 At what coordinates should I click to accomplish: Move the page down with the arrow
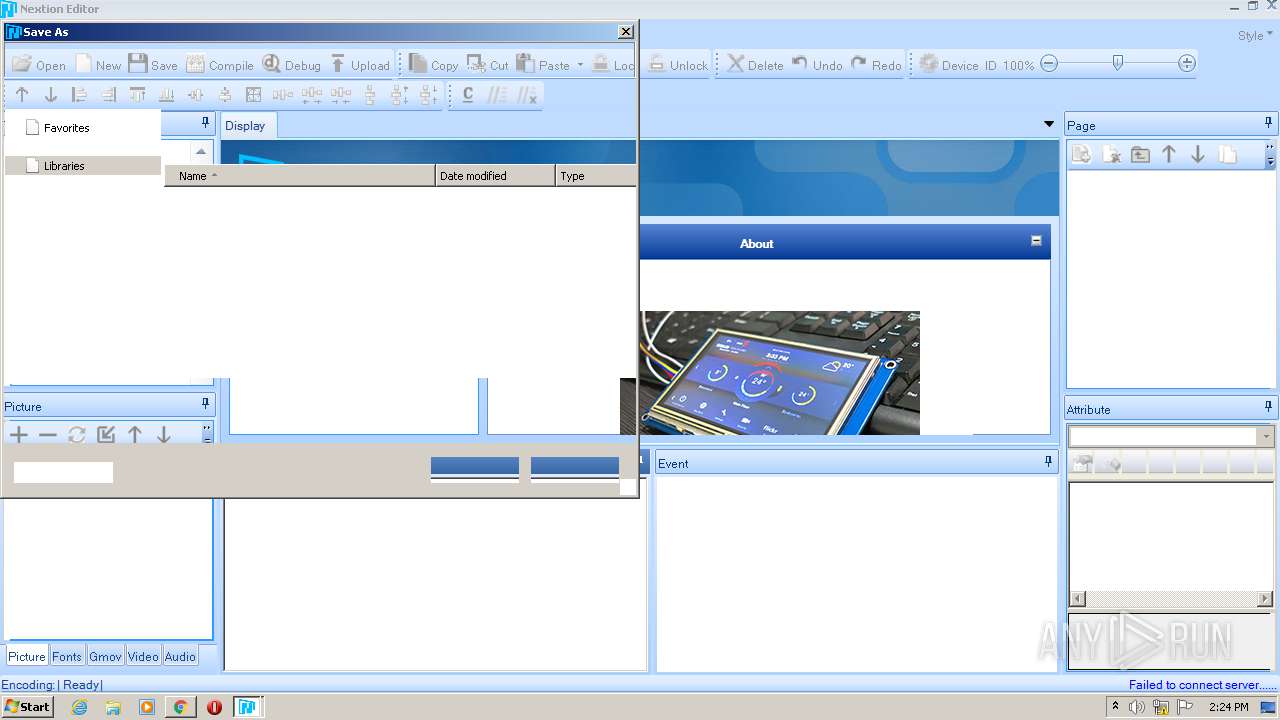pyautogui.click(x=1198, y=155)
